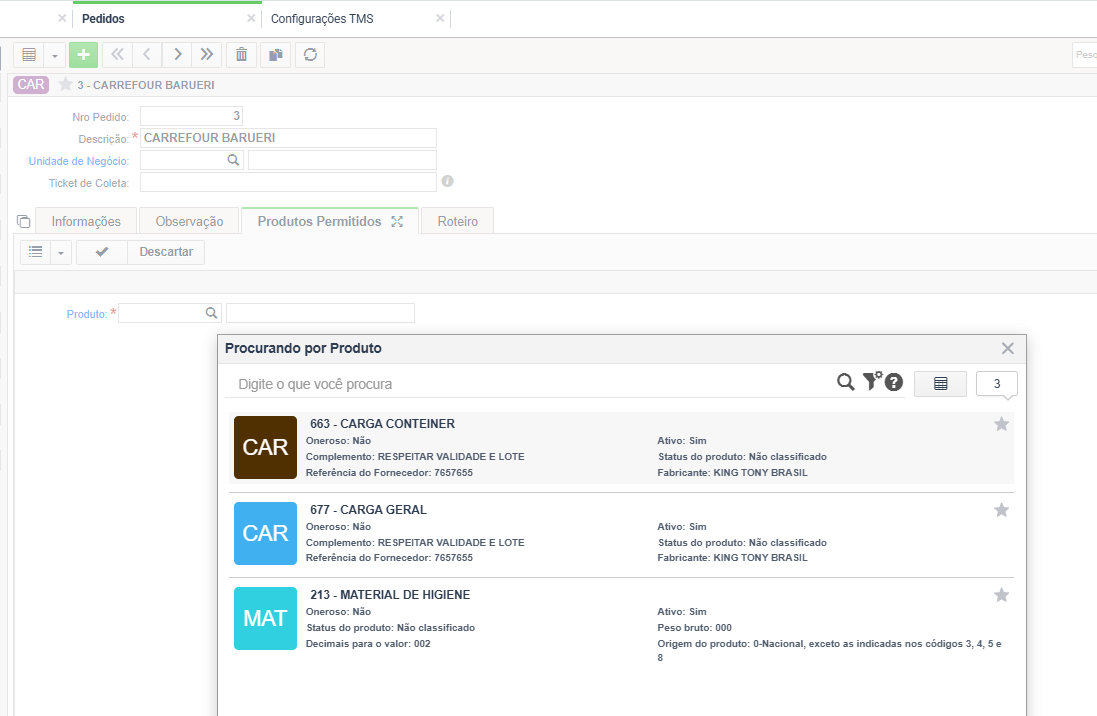Click Unidade de Negócio search magnifier
This screenshot has height=716, width=1097.
pos(234,160)
